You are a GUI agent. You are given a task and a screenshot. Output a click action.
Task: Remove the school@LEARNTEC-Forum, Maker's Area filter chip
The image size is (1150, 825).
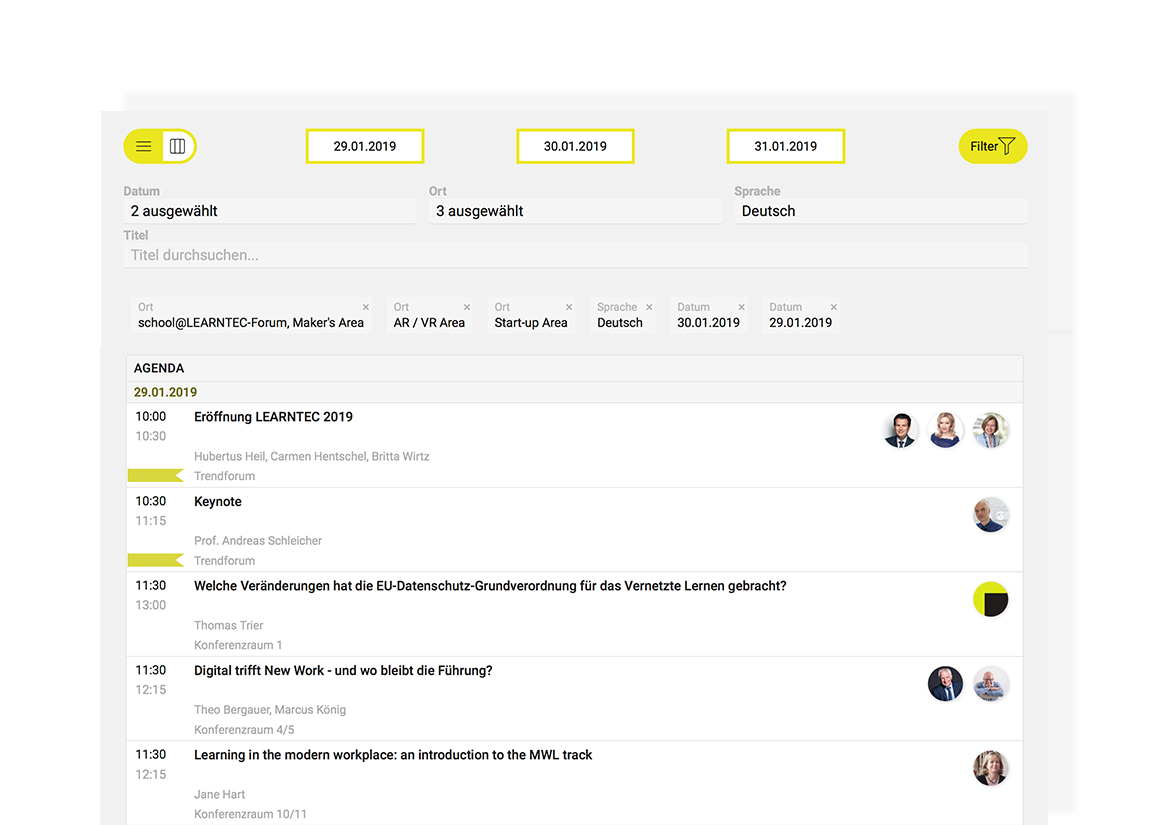pos(365,307)
